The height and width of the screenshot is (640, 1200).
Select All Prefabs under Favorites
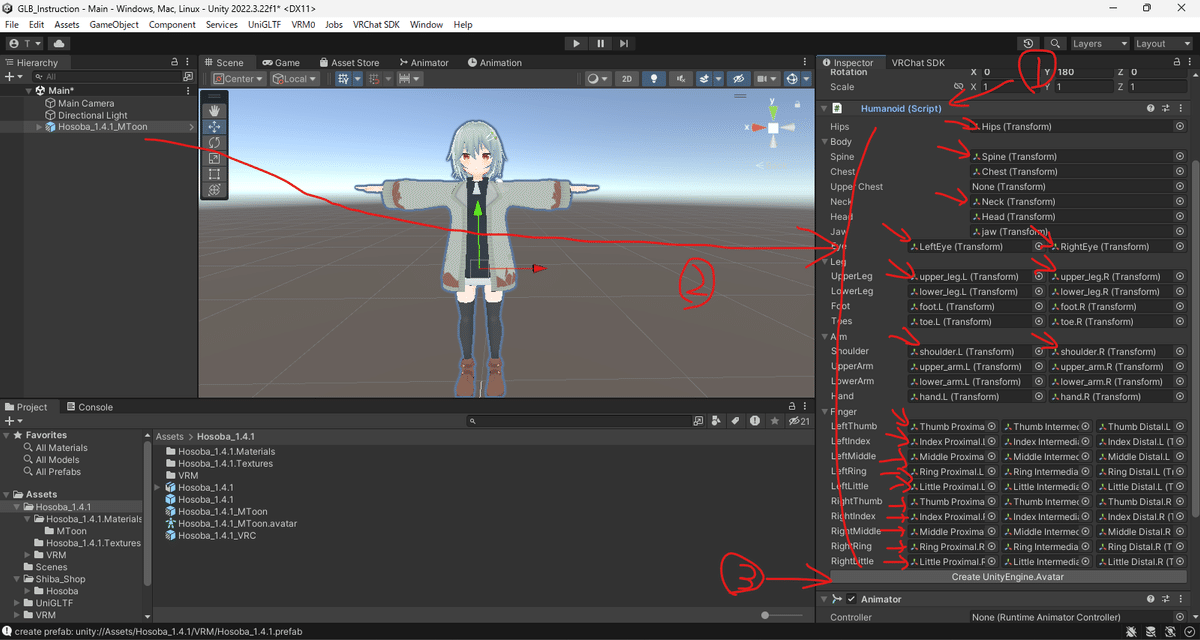[58, 471]
